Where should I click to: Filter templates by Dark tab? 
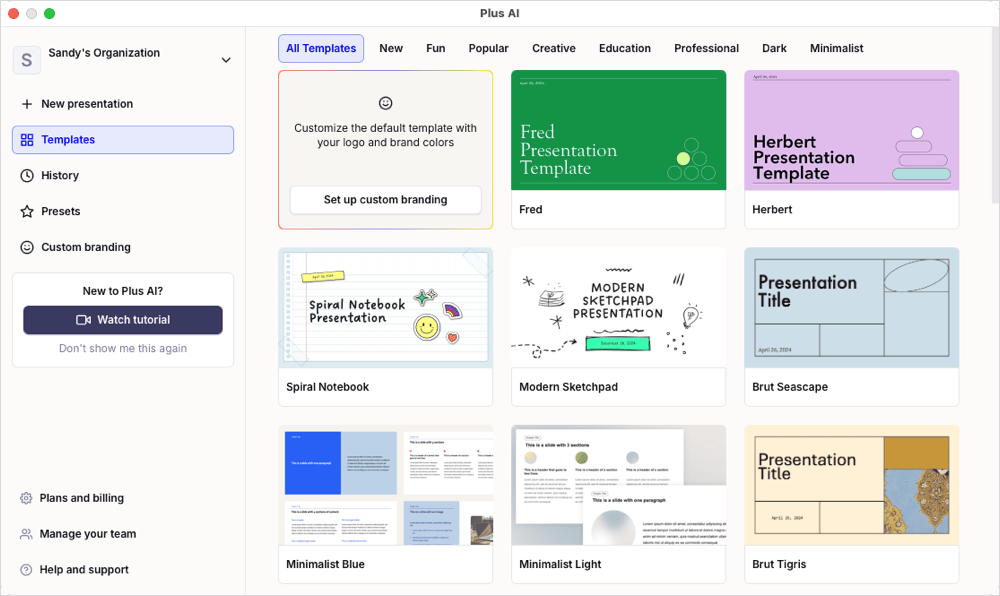coord(774,48)
